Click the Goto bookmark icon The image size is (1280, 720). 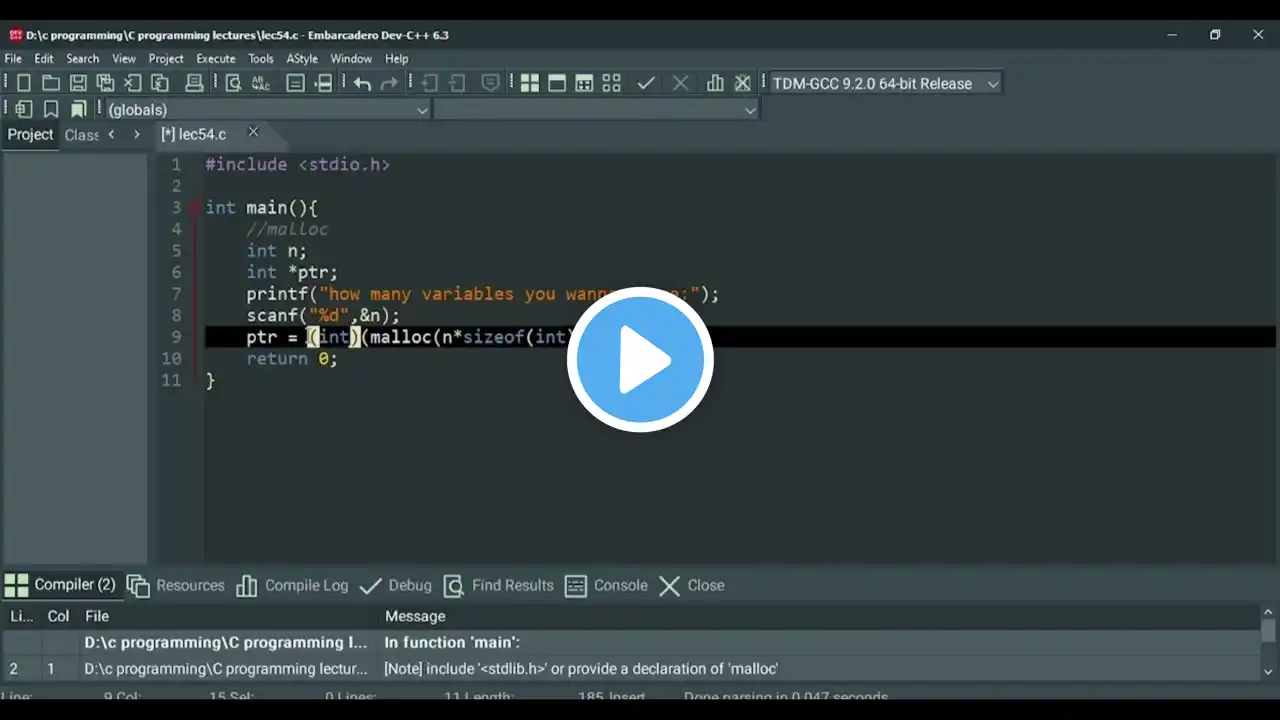[78, 109]
